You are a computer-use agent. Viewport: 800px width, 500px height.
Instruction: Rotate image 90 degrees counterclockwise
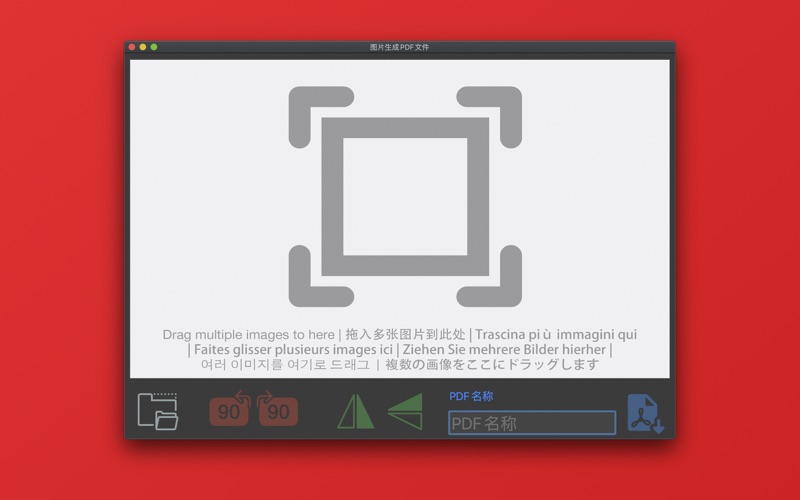230,409
